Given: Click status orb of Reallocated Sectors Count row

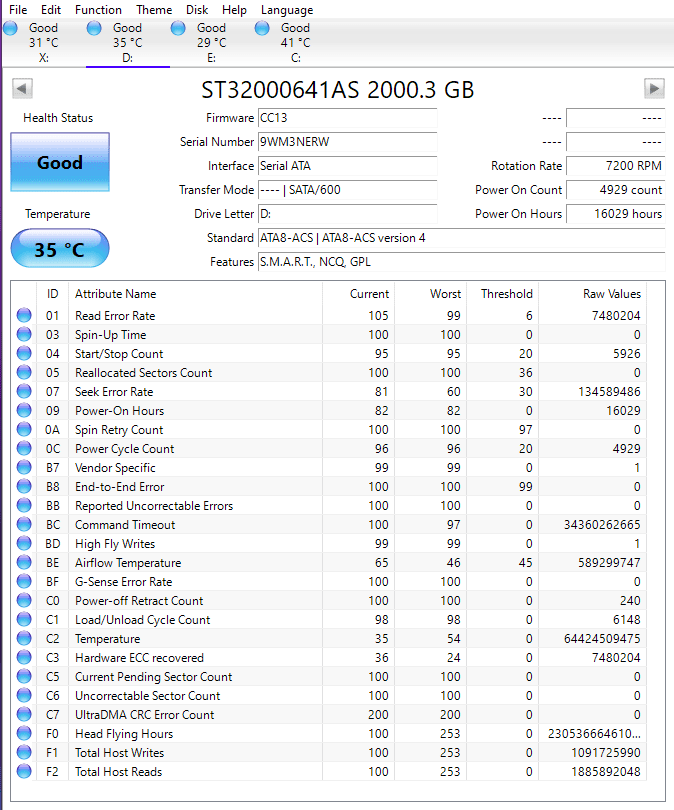Looking at the screenshot, I should tap(24, 372).
